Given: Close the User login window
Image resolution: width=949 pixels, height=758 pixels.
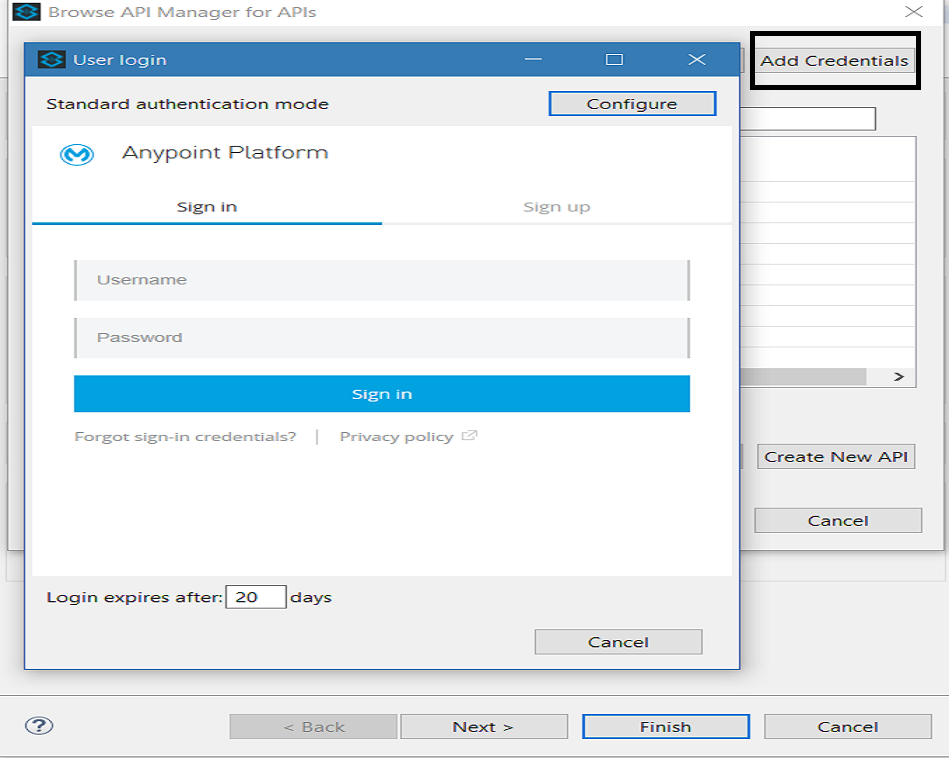Looking at the screenshot, I should [x=697, y=59].
